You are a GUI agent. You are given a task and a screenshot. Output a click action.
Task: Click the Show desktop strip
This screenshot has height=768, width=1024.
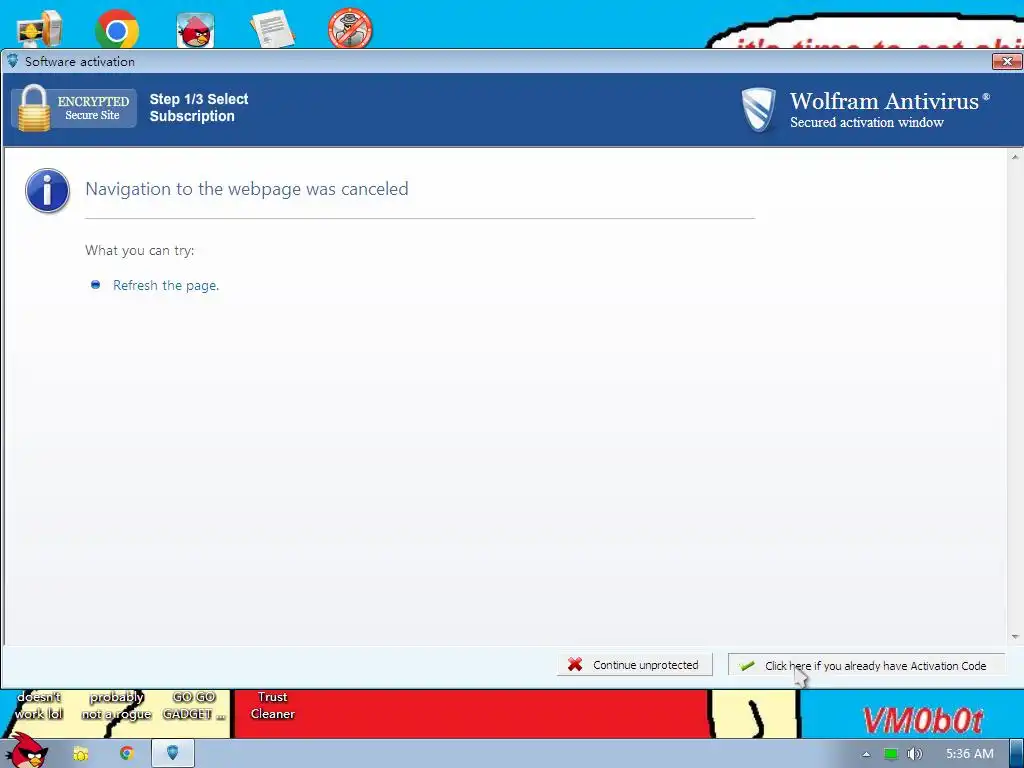point(1016,754)
